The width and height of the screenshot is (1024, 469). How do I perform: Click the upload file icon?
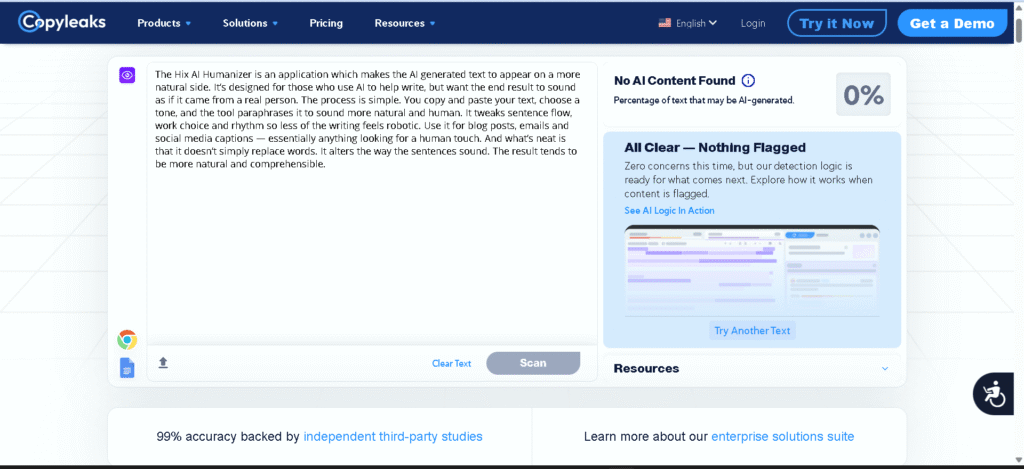pyautogui.click(x=163, y=363)
